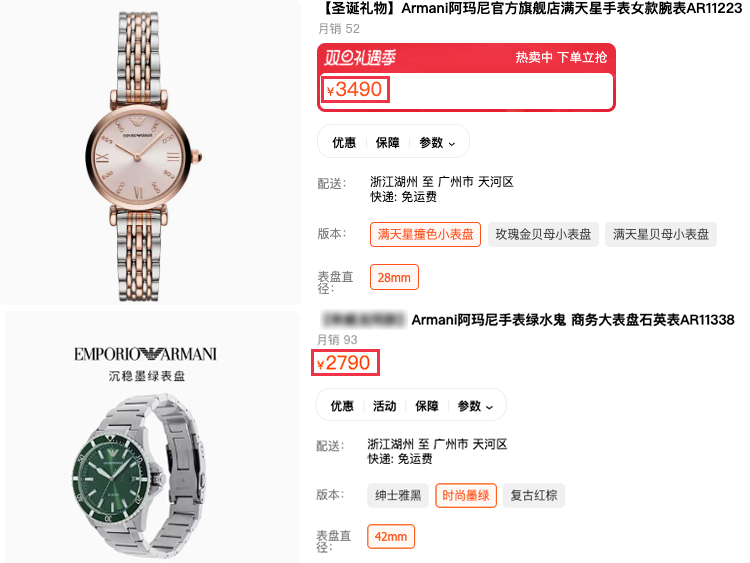
Task: Select the 时尚墨绿 version option
Action: point(466,496)
